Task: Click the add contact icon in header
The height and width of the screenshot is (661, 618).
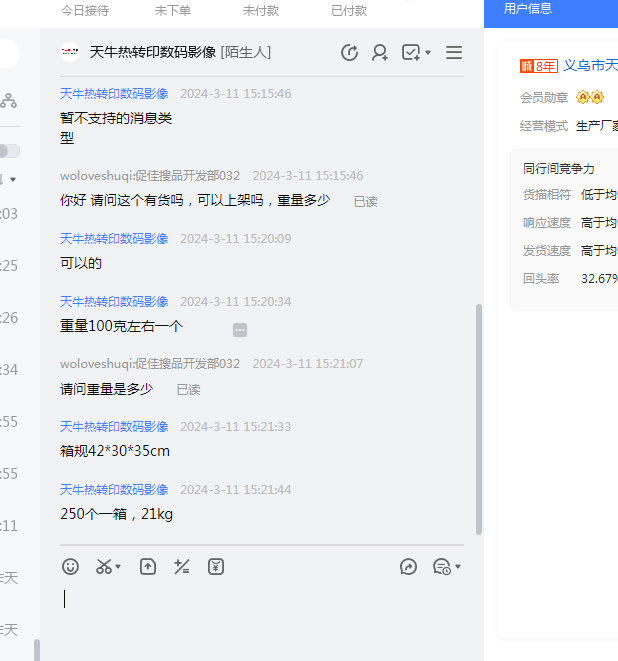Action: click(380, 53)
